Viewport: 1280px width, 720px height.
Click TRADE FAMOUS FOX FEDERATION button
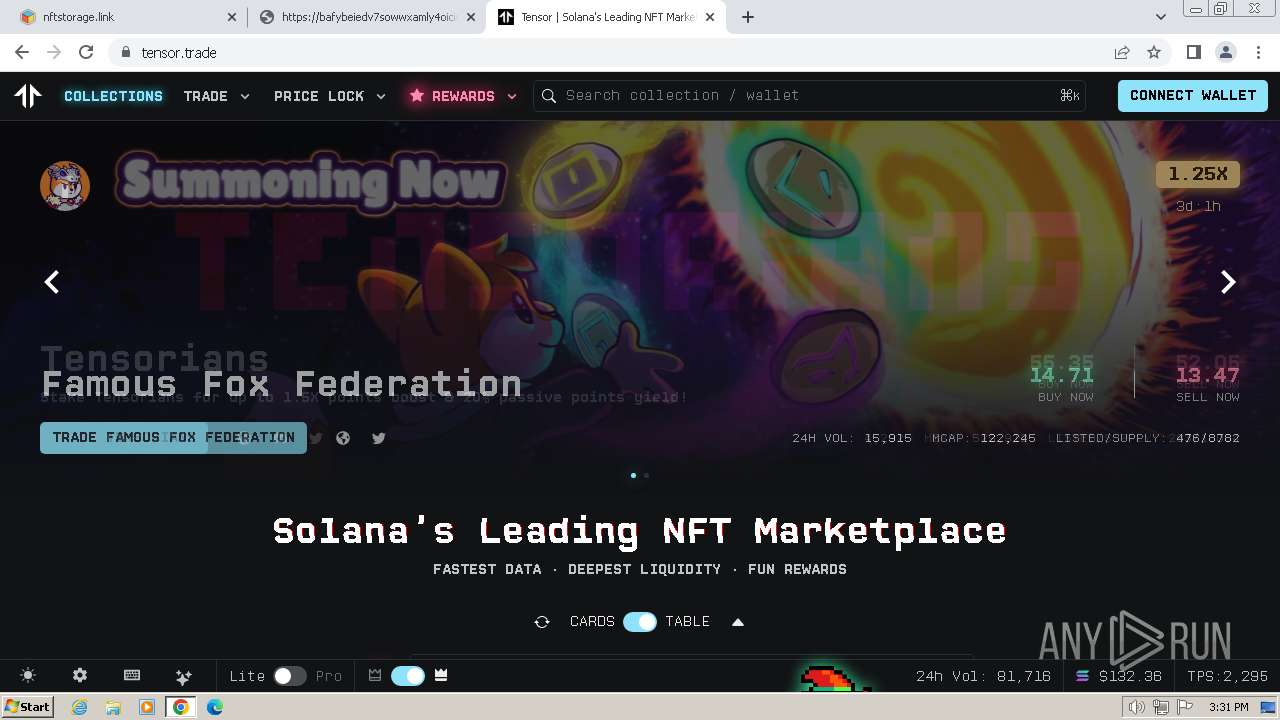pyautogui.click(x=173, y=437)
